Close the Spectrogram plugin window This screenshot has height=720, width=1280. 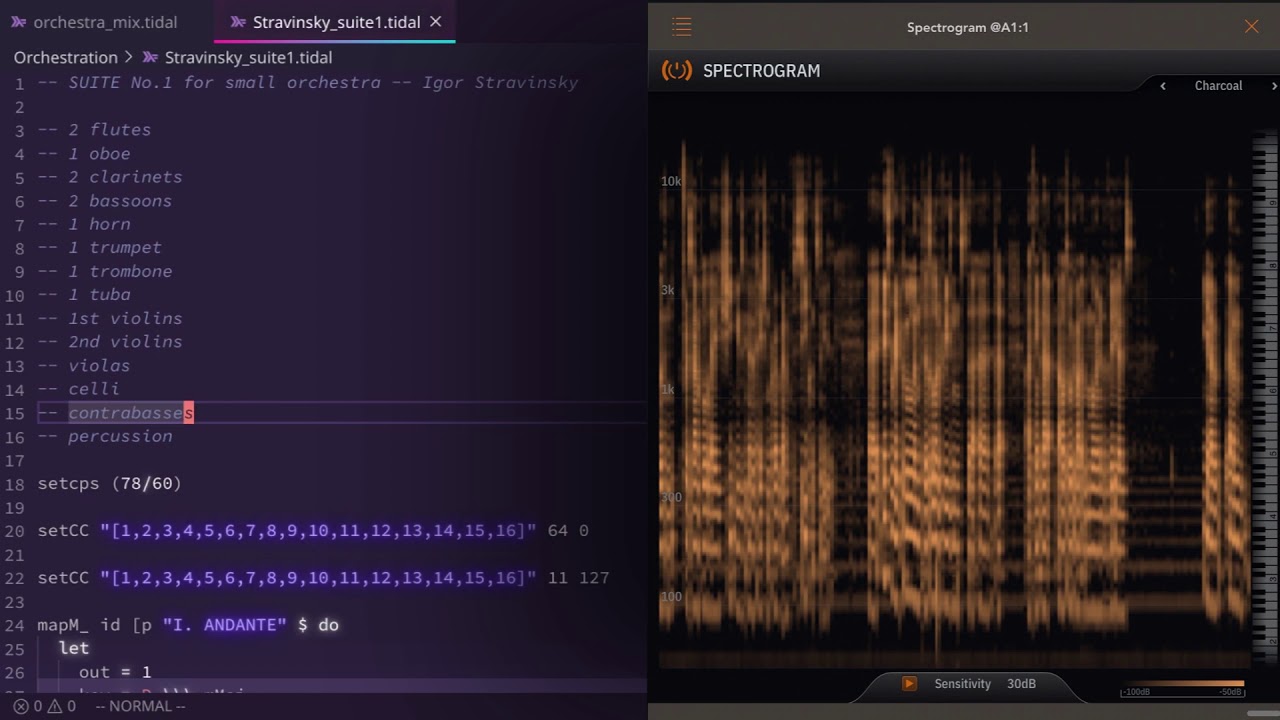[1251, 27]
